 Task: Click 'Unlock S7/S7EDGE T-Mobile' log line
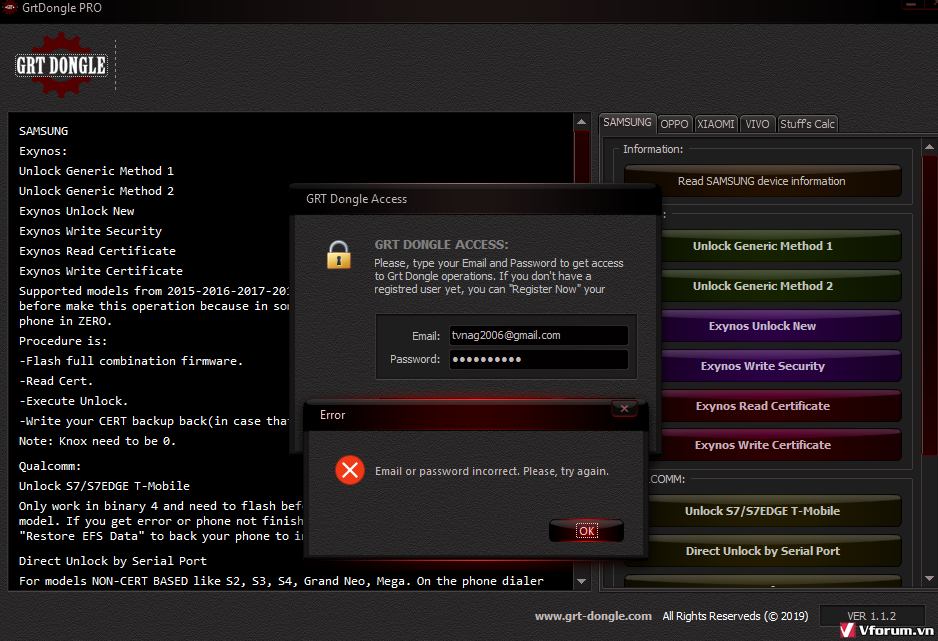104,486
